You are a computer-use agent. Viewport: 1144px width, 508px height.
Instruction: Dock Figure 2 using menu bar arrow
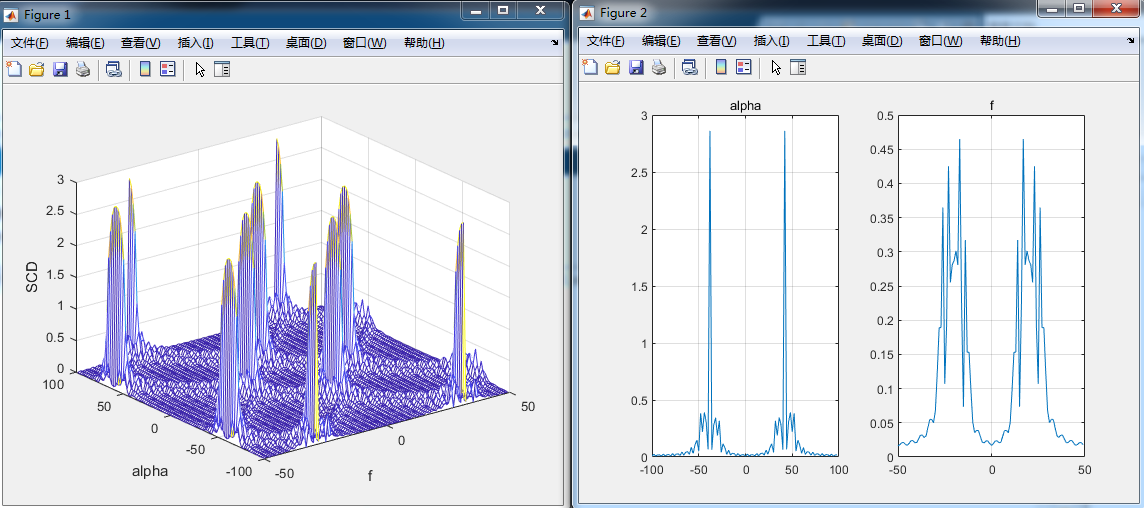pos(1130,41)
